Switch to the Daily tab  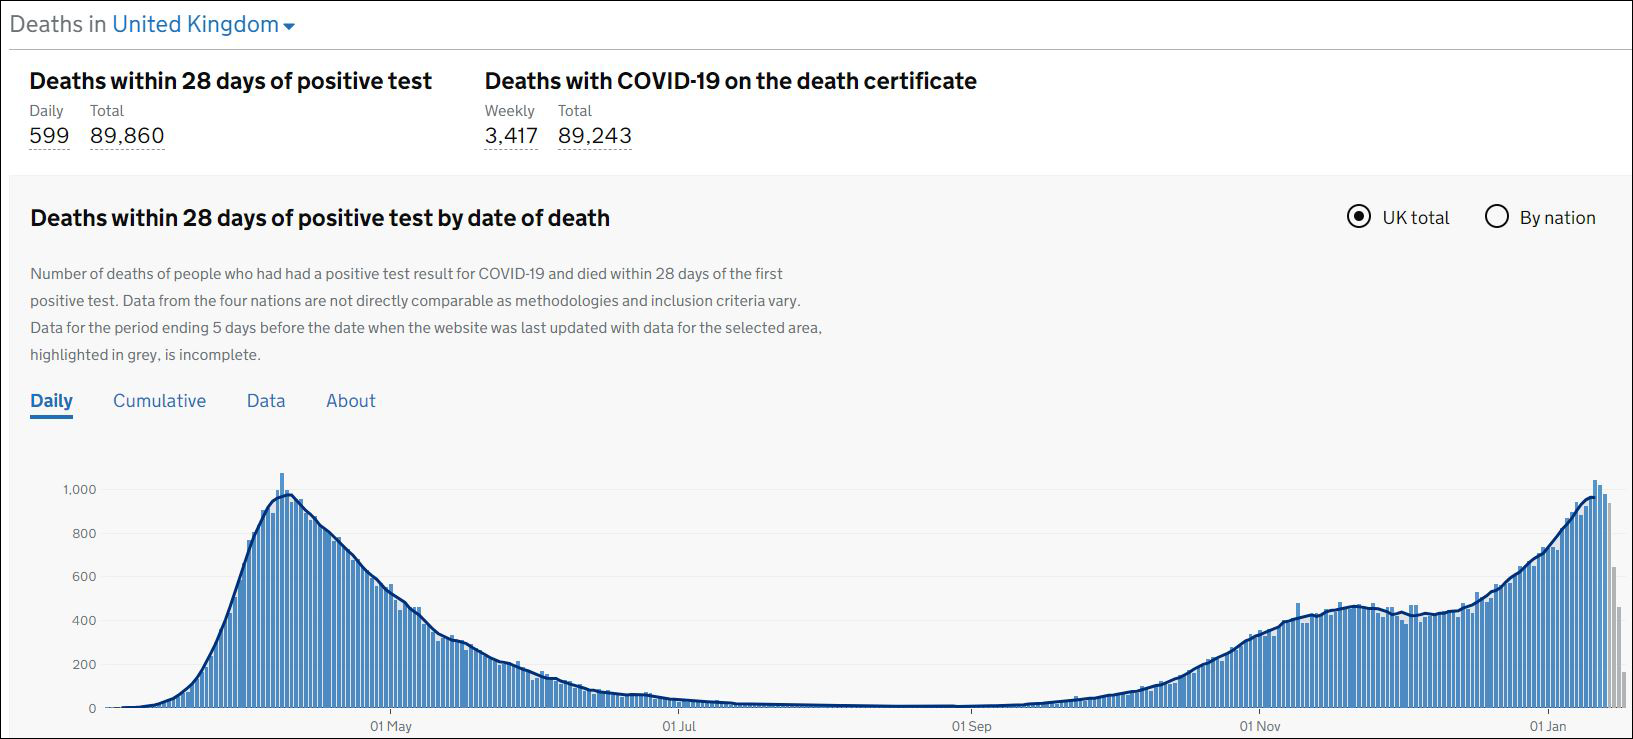[51, 401]
